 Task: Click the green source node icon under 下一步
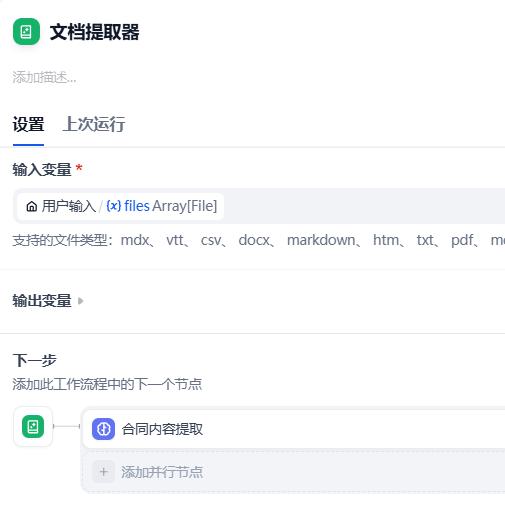(33, 427)
